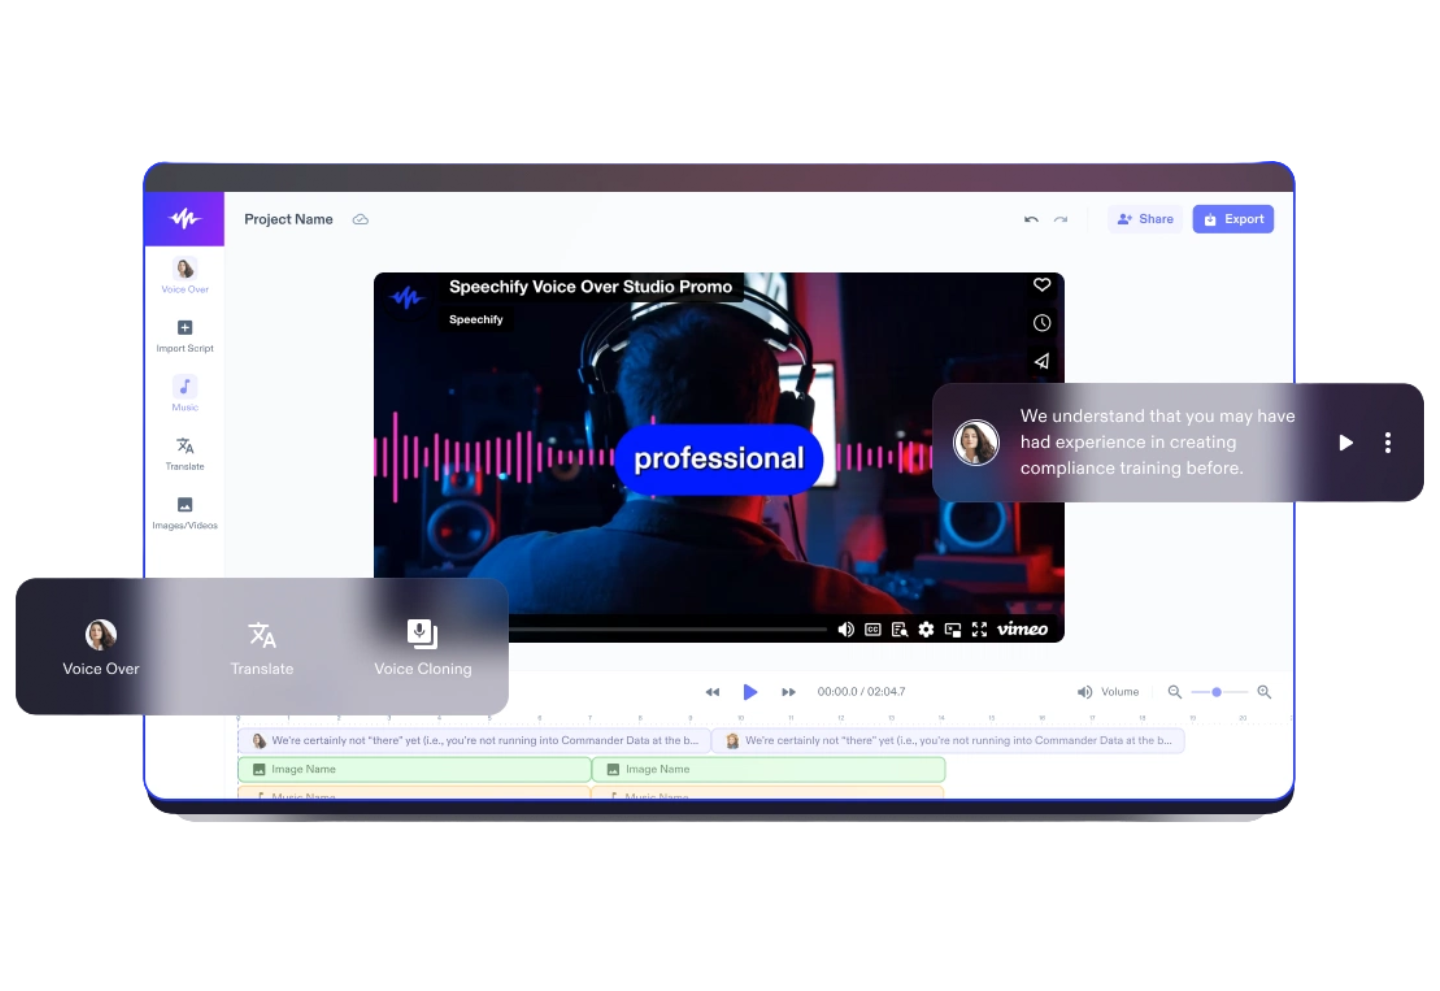Zoom out the timeline
This screenshot has height=991, width=1440.
[1175, 692]
